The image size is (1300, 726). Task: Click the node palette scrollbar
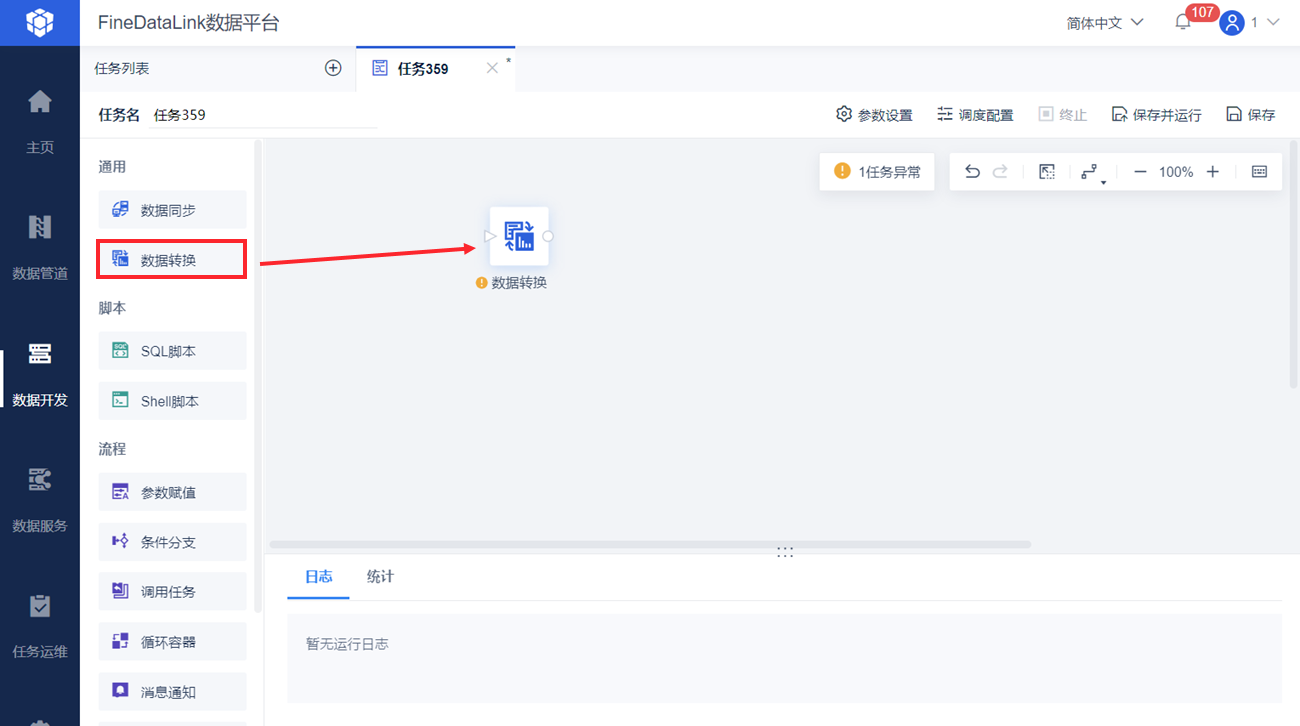click(258, 375)
